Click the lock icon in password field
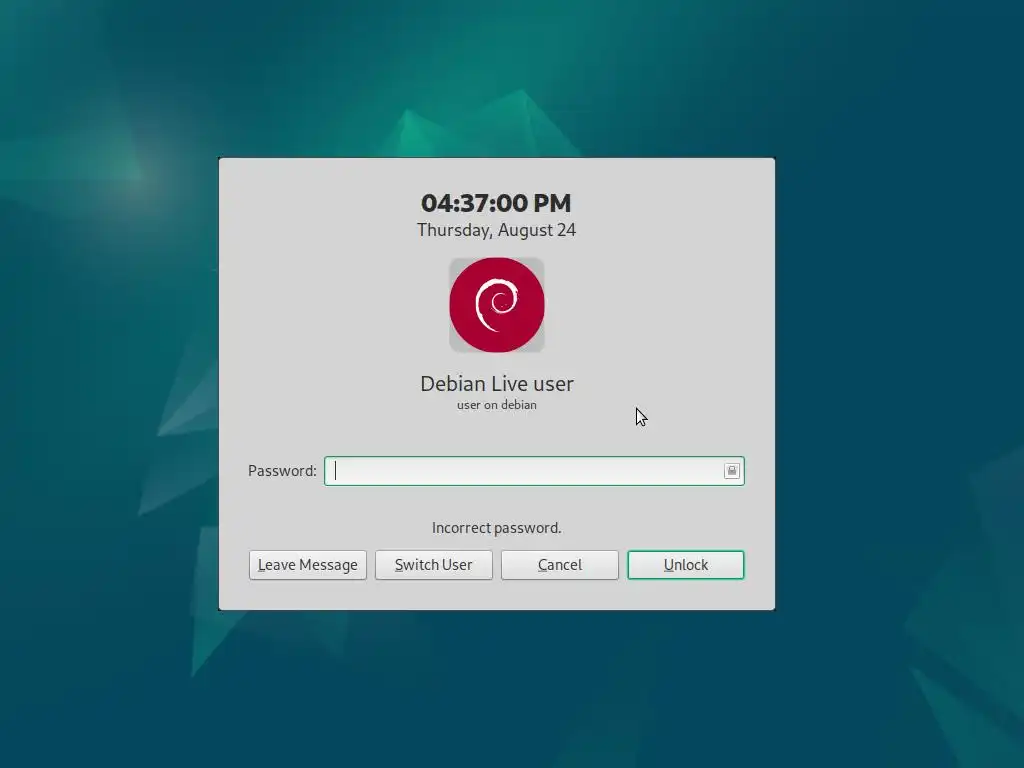This screenshot has width=1024, height=768. click(x=731, y=471)
